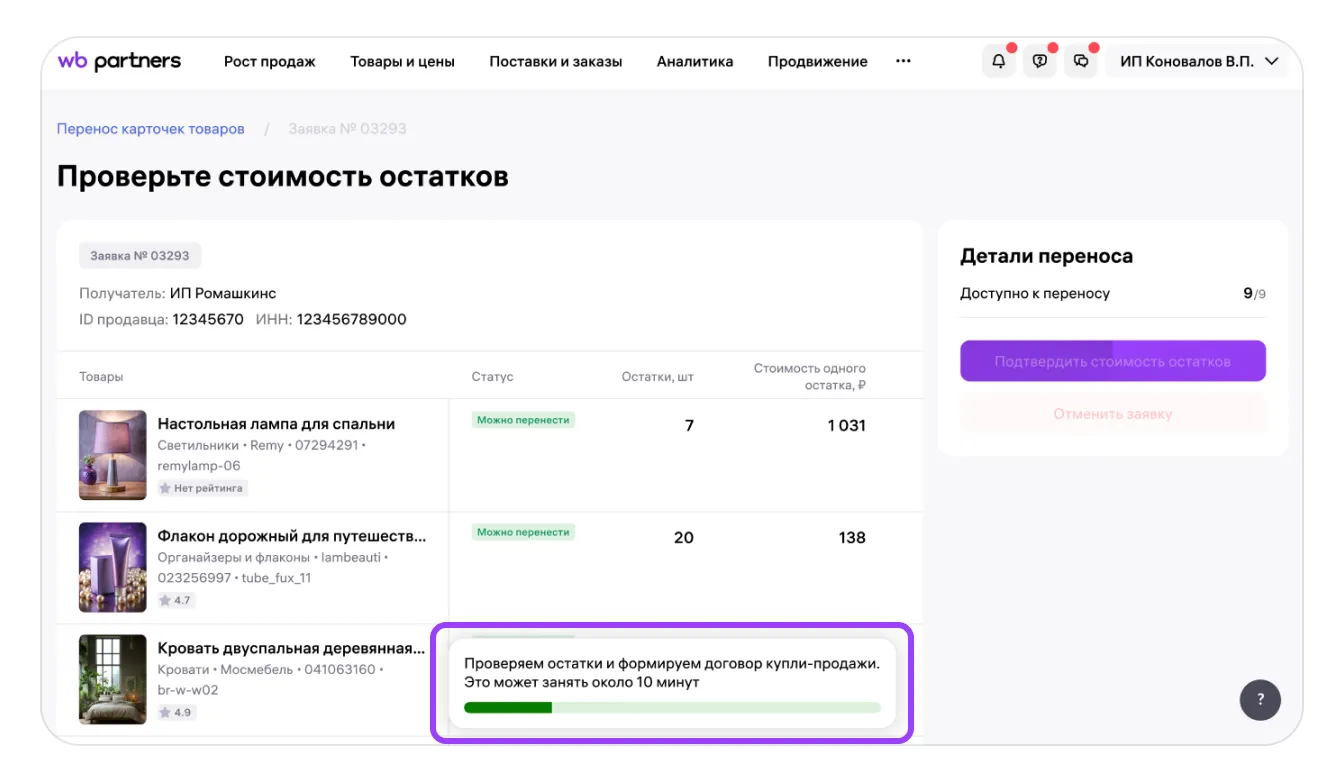The image size is (1344, 782).
Task: Open the Товары и цены menu
Action: (x=402, y=62)
